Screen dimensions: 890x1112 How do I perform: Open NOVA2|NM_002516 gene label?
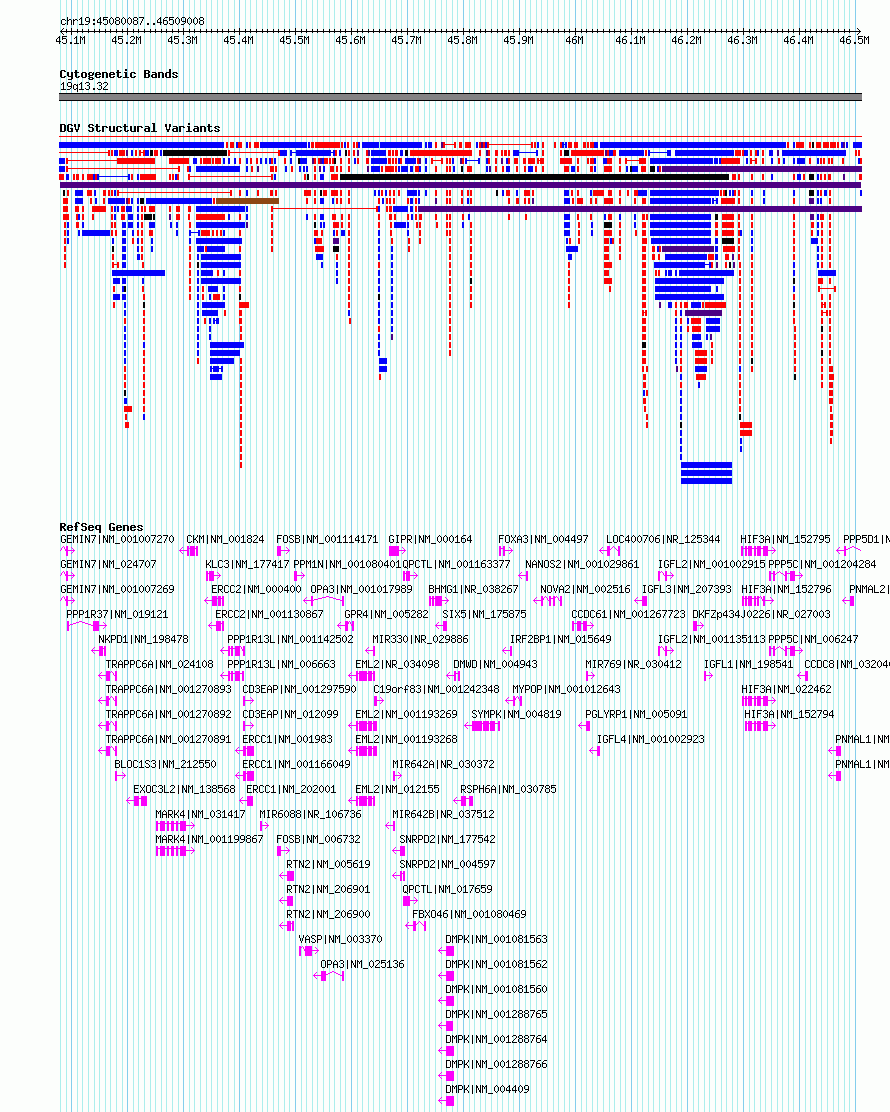(x=585, y=589)
